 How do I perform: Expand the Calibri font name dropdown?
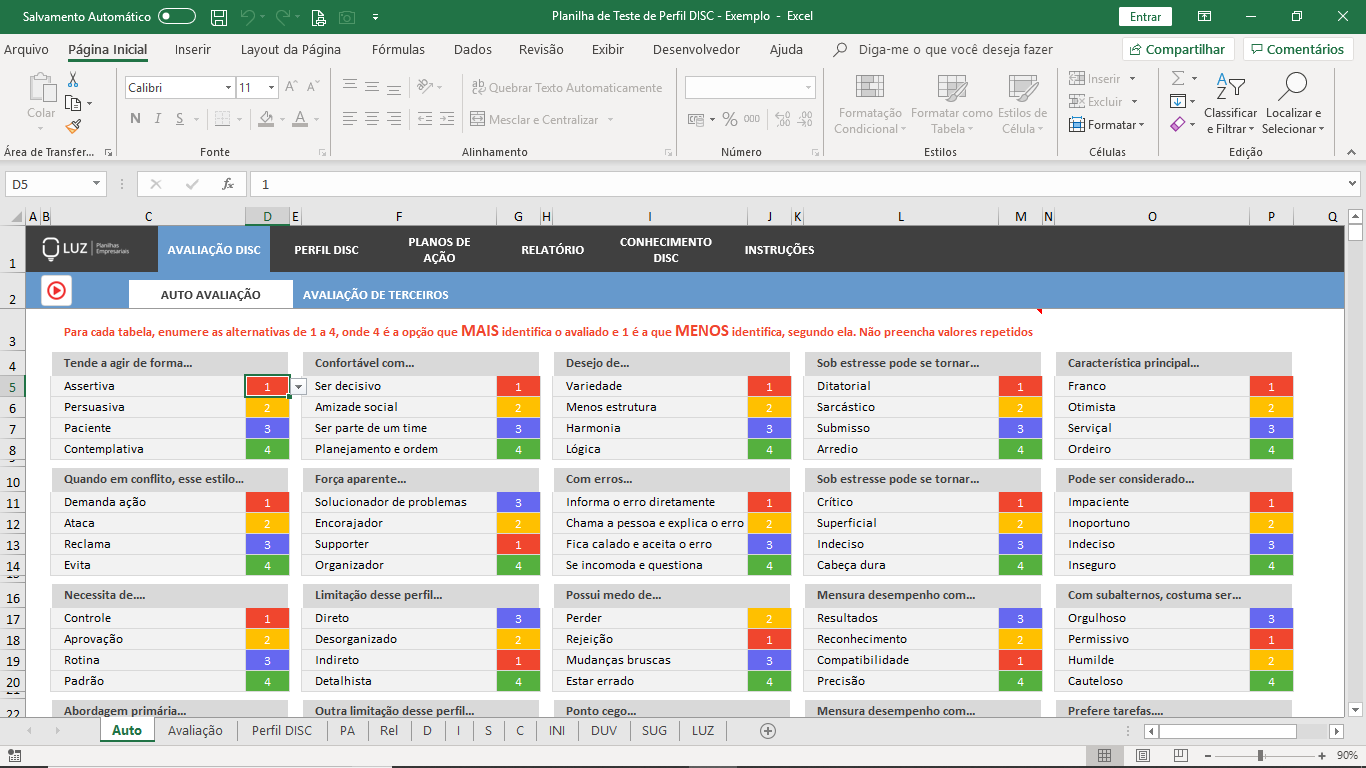click(x=228, y=88)
